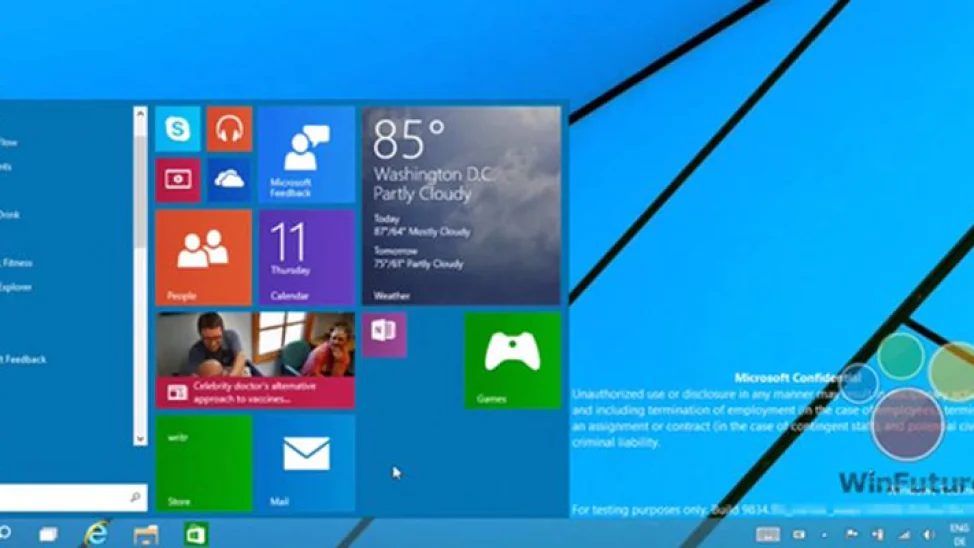Screen dimensions: 974x548
Task: Open the Skype tile
Action: (x=178, y=129)
